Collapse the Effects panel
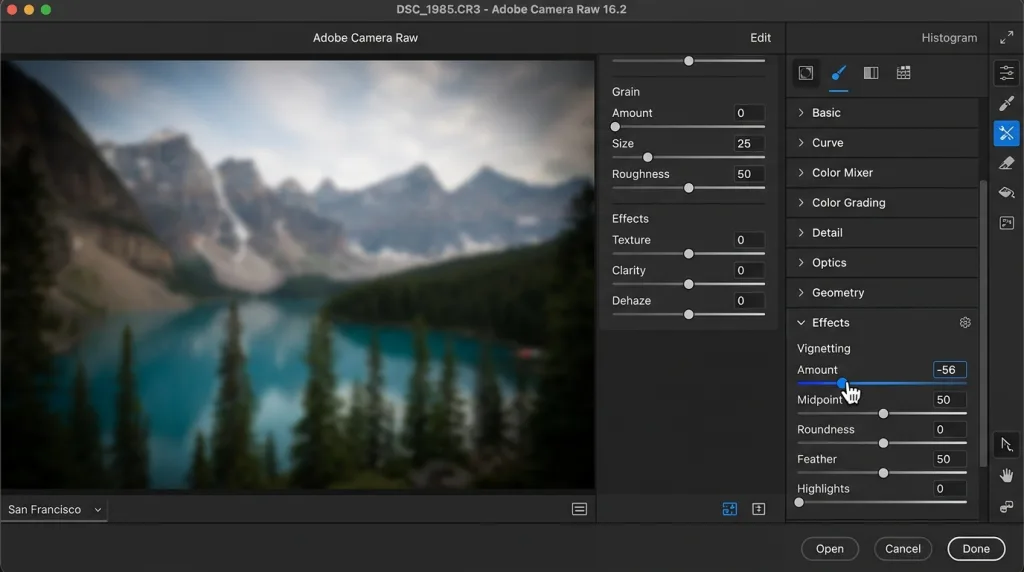Image resolution: width=1024 pixels, height=572 pixels. point(801,323)
